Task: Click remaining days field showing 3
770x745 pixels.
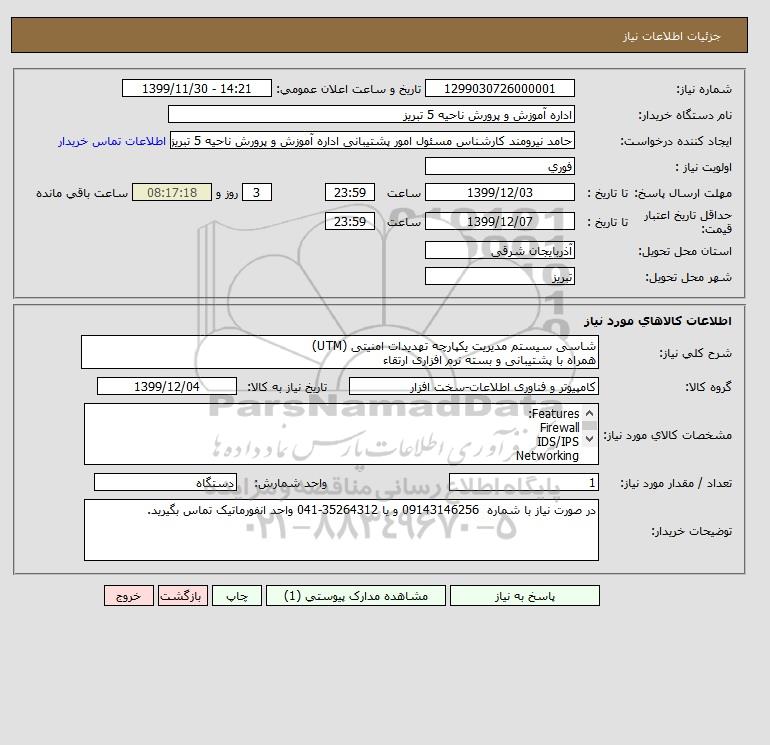Action: coord(257,193)
